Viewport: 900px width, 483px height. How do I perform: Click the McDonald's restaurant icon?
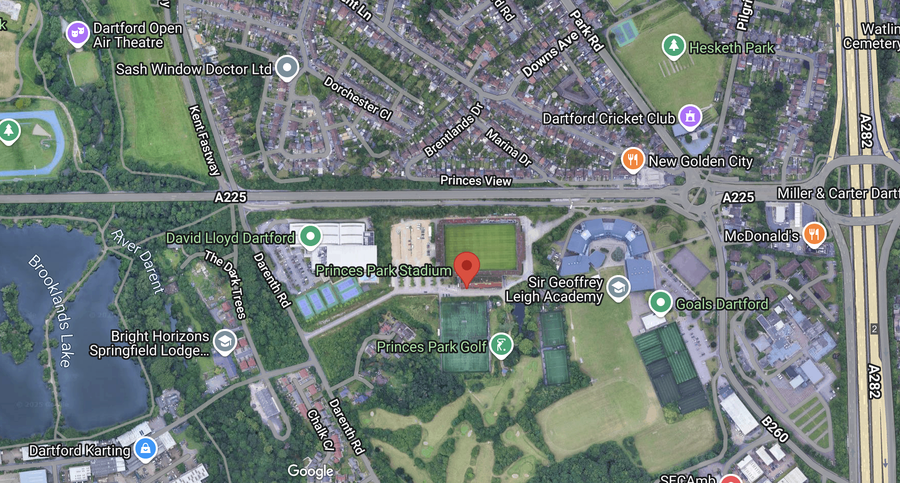(x=813, y=234)
